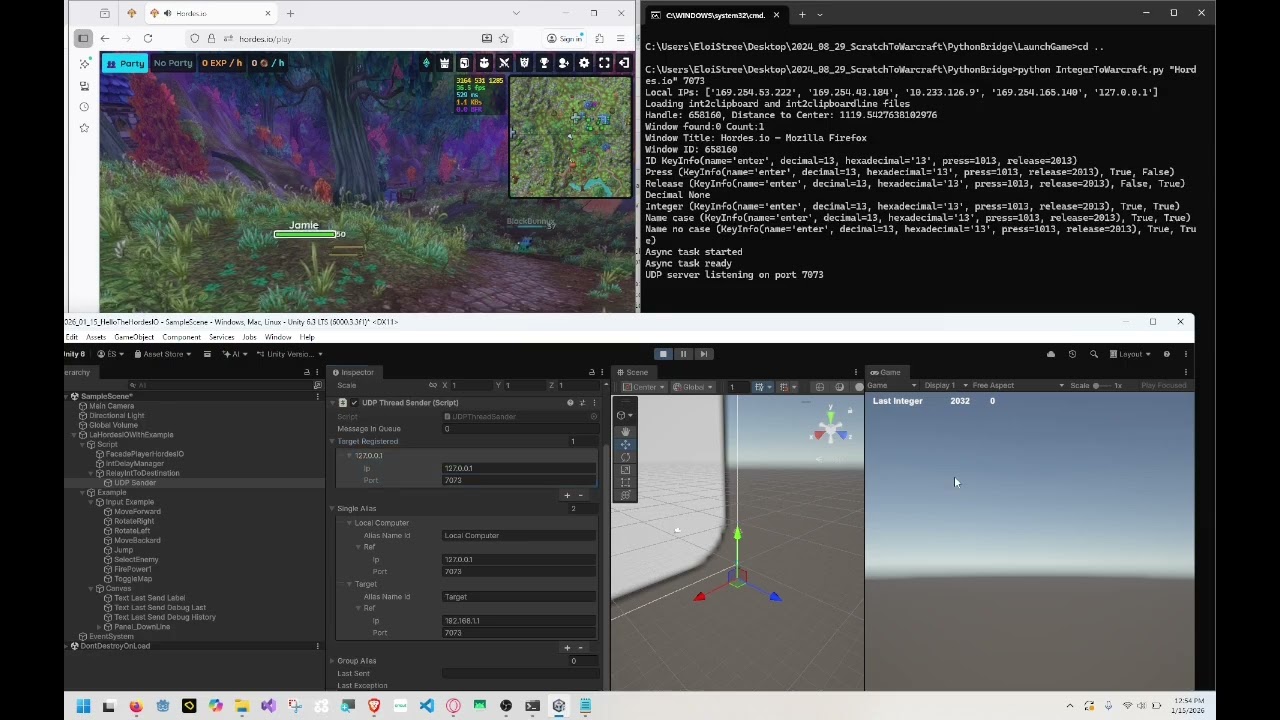Open Layout dropdown in Unity
The height and width of the screenshot is (720, 1280).
1131,354
